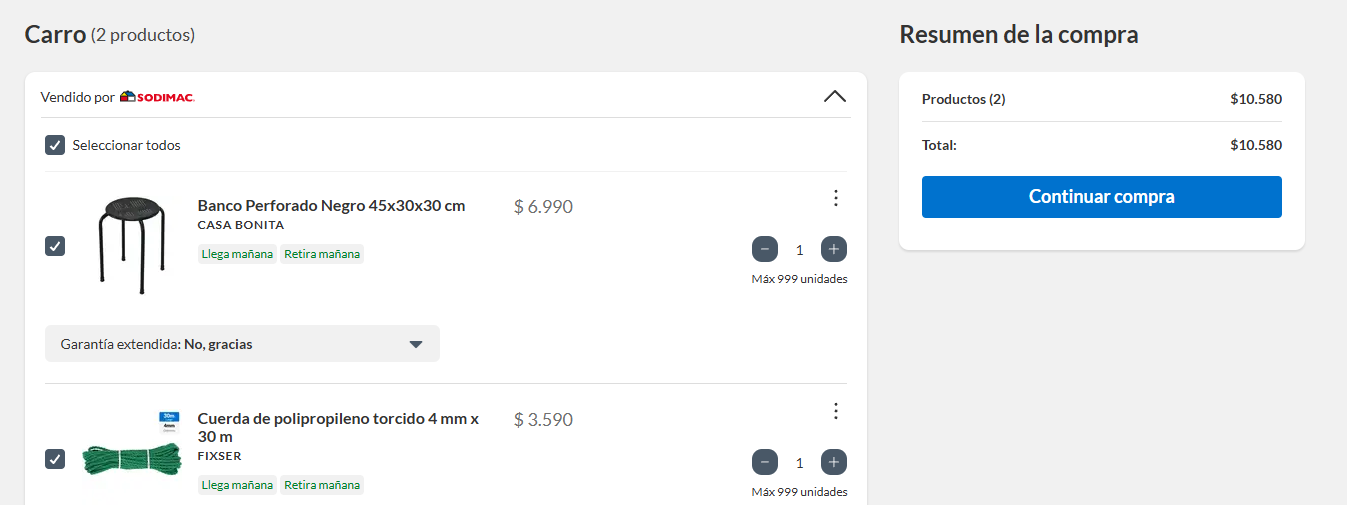Click the Banco Perforado quantity field

pyautogui.click(x=799, y=250)
